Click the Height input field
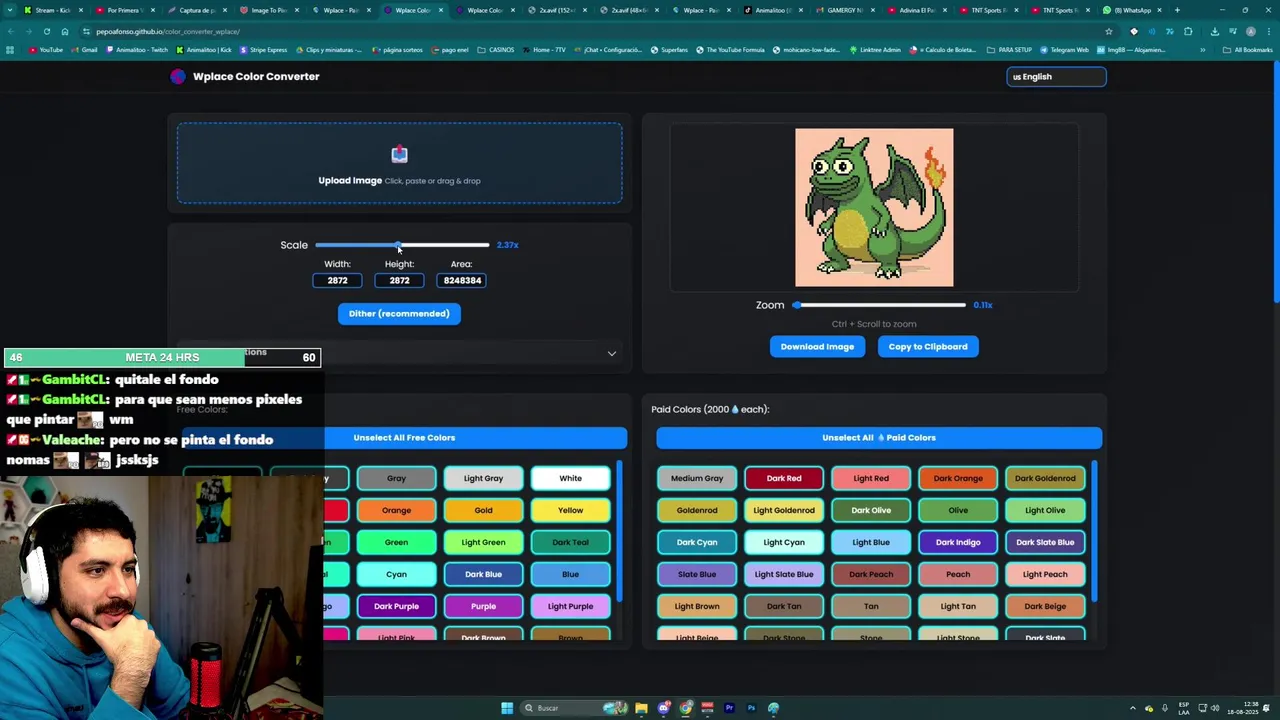1280x720 pixels. (399, 280)
